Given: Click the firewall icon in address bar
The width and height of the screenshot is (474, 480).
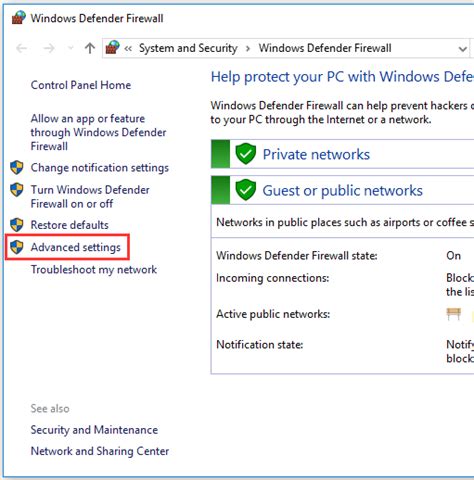Looking at the screenshot, I should click(x=113, y=48).
